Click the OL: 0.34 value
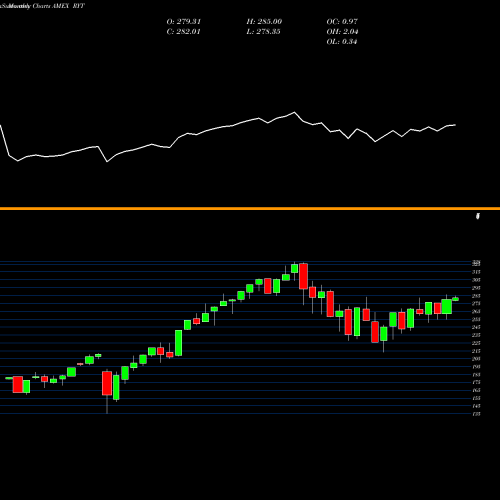The width and height of the screenshot is (500, 500). [x=342, y=42]
